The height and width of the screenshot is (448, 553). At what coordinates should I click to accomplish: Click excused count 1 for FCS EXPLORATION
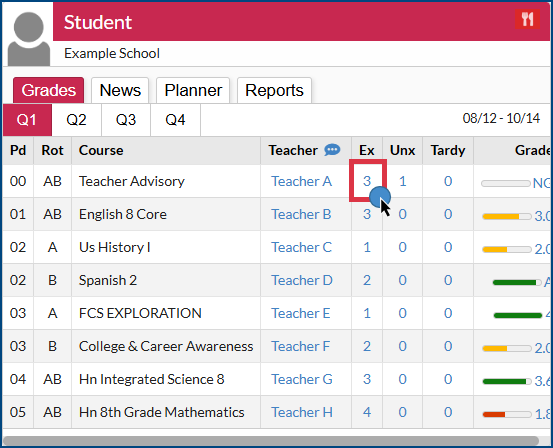click(367, 313)
